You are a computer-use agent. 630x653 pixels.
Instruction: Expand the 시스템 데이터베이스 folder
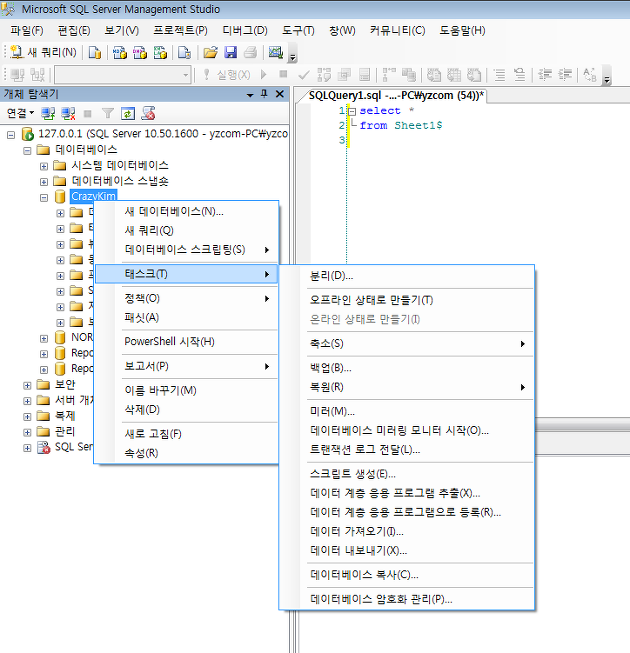click(x=44, y=167)
